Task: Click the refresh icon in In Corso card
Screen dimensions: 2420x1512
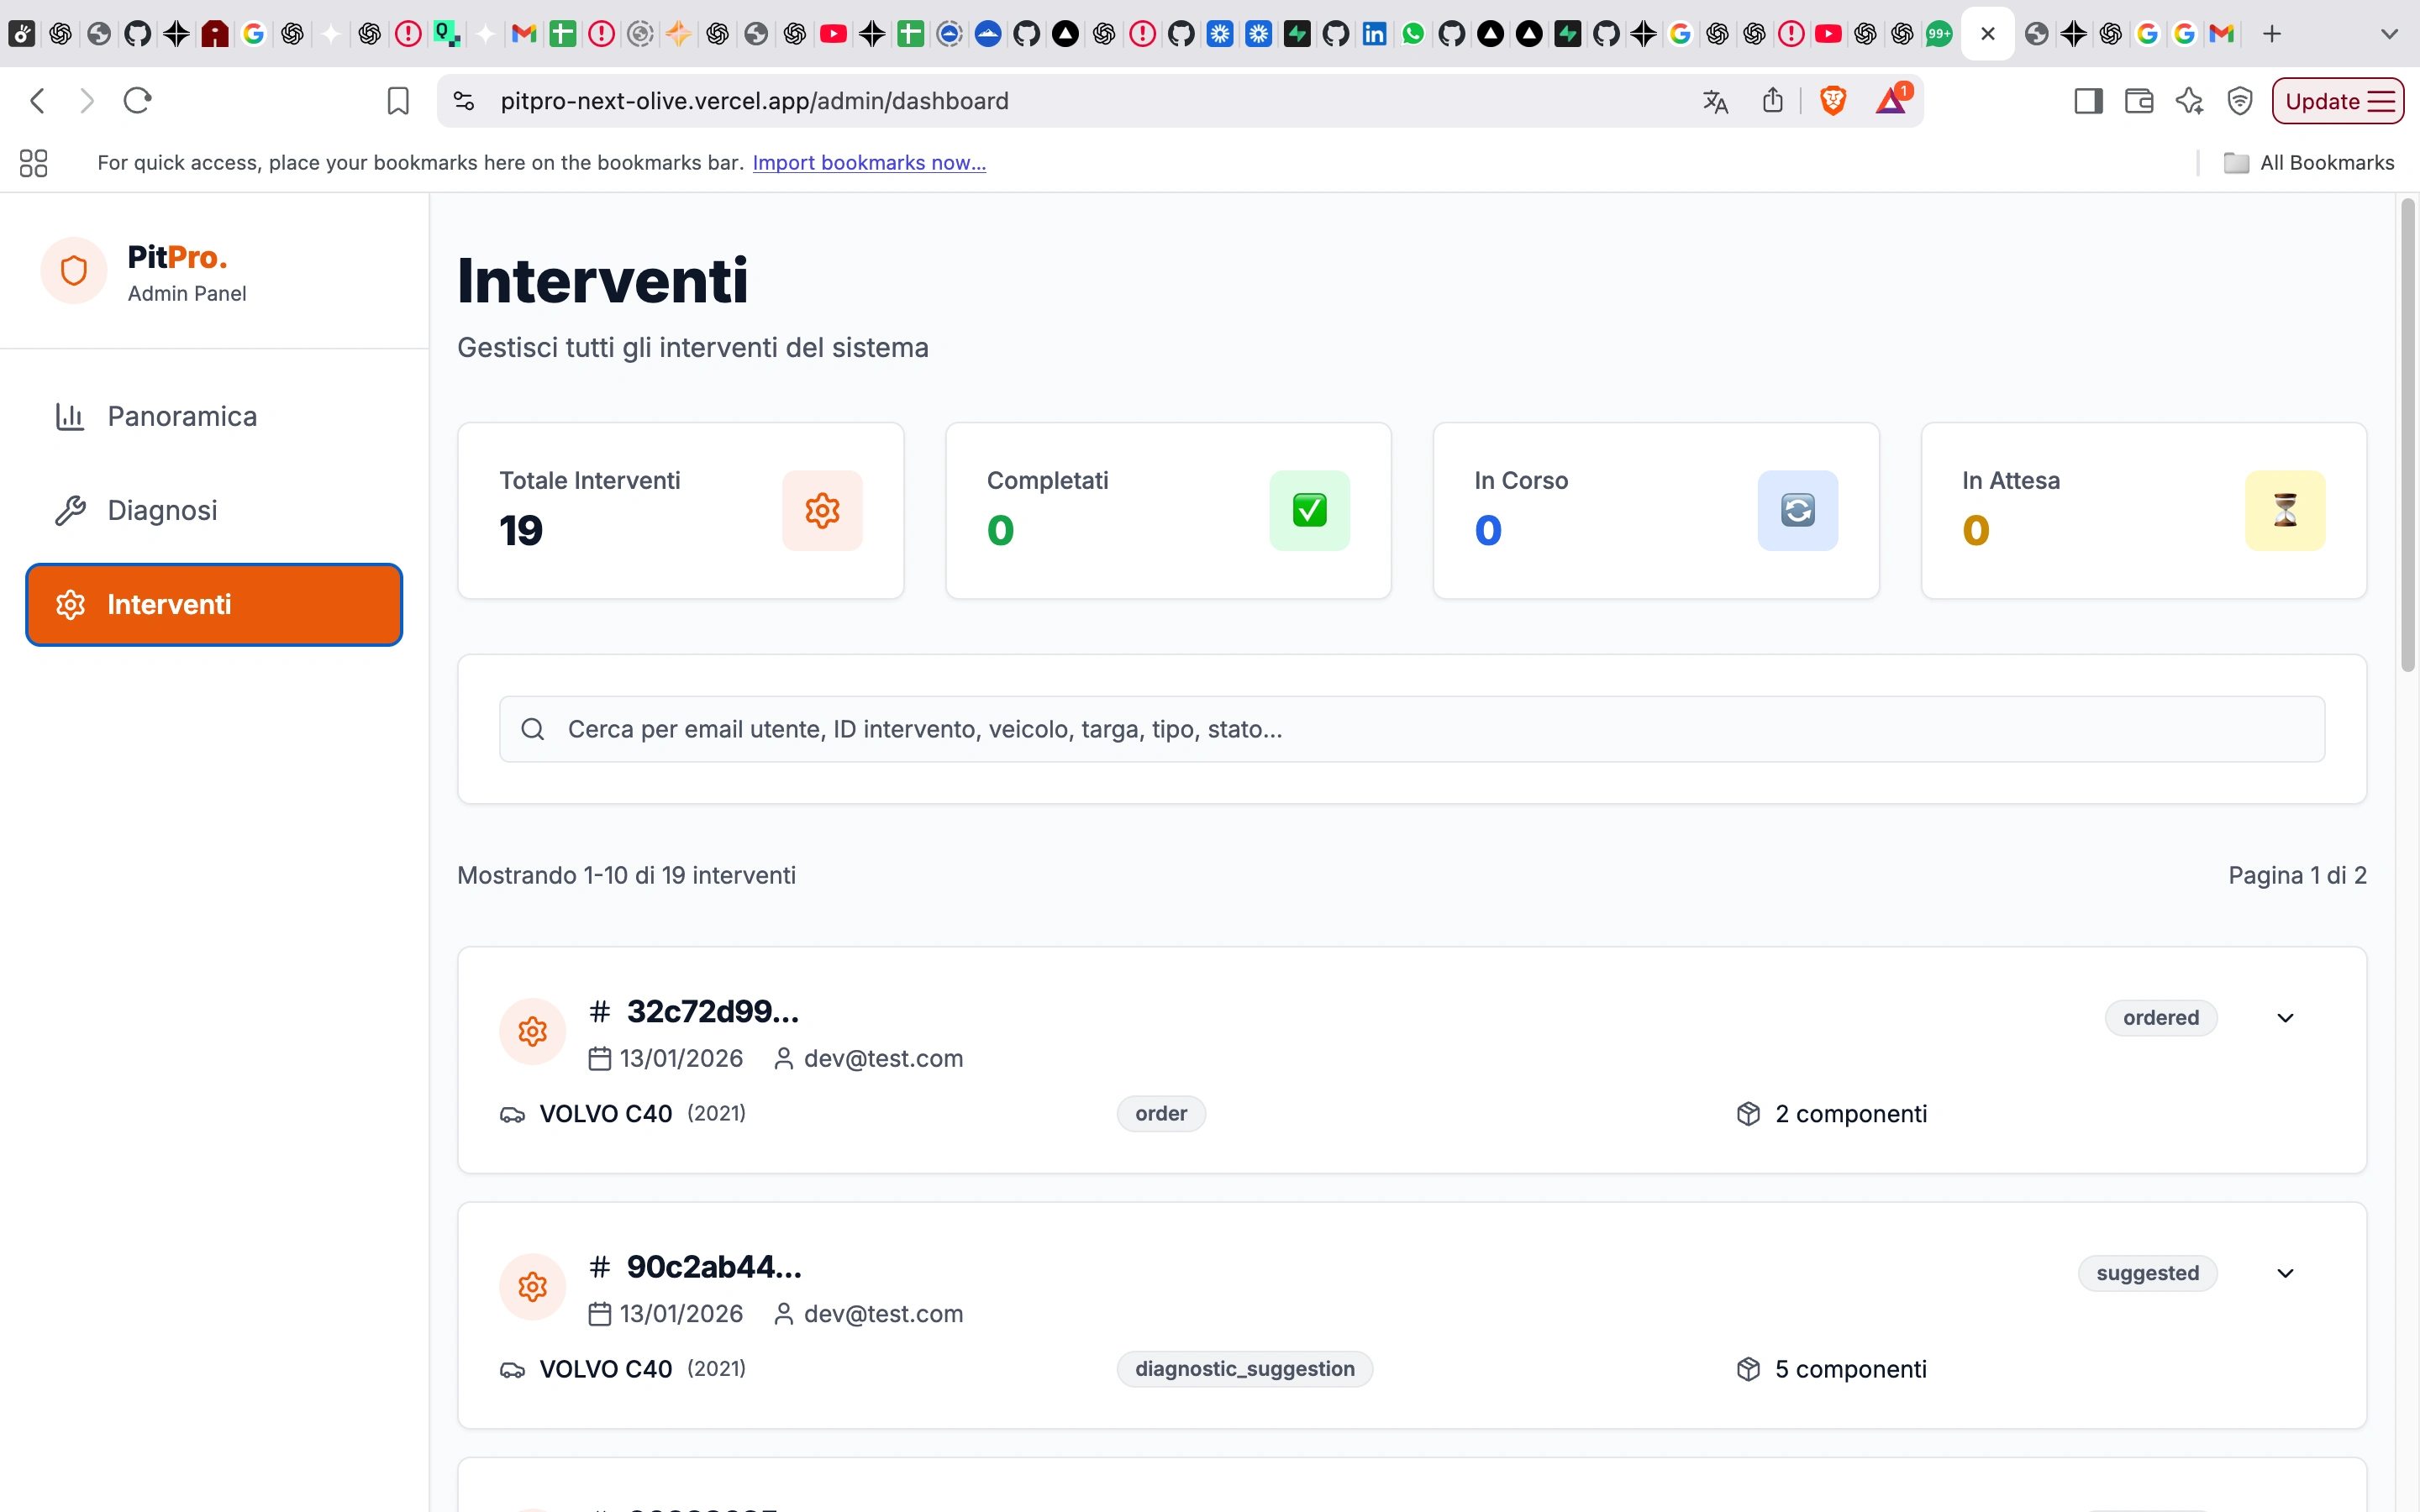Action: [1797, 511]
